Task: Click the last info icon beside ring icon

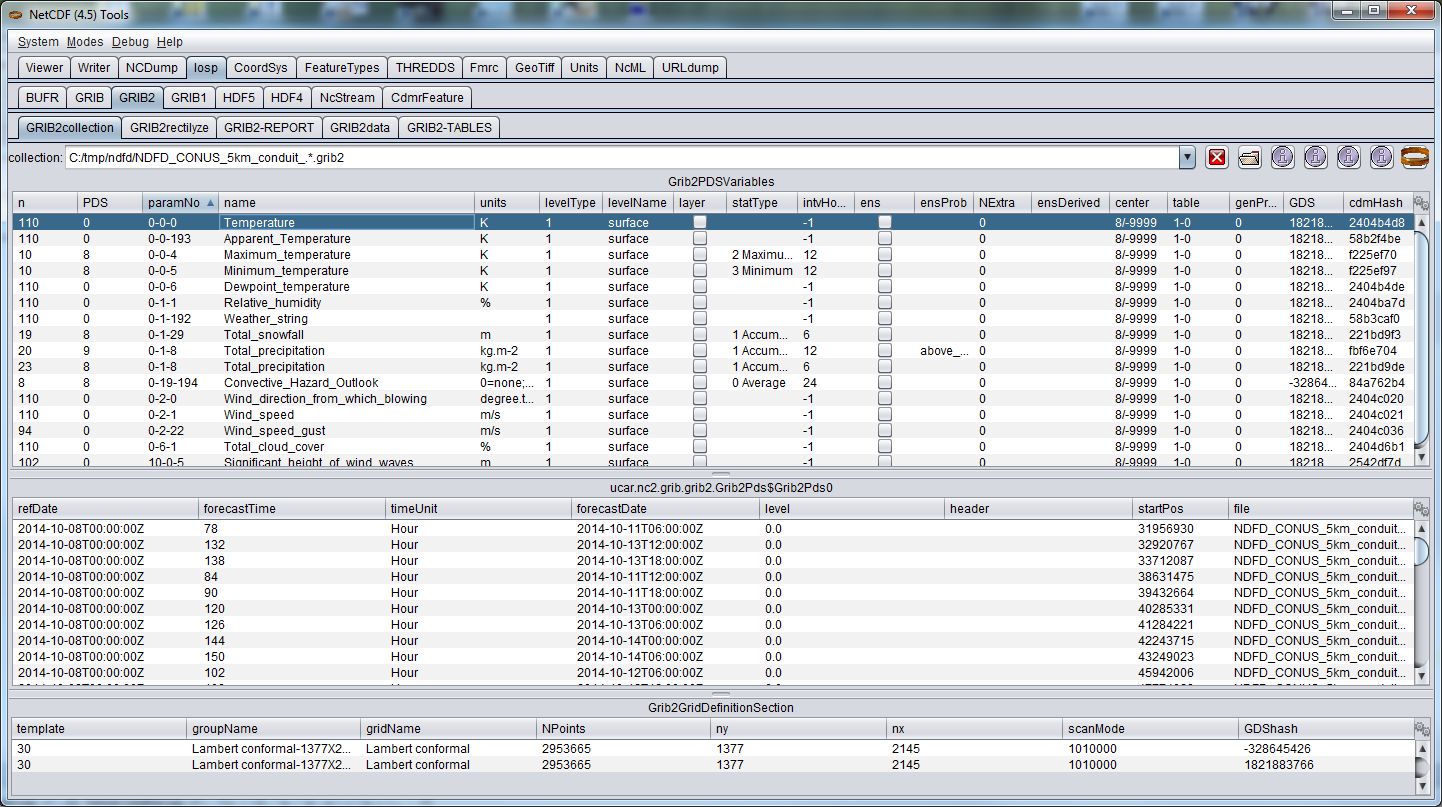Action: point(1381,157)
